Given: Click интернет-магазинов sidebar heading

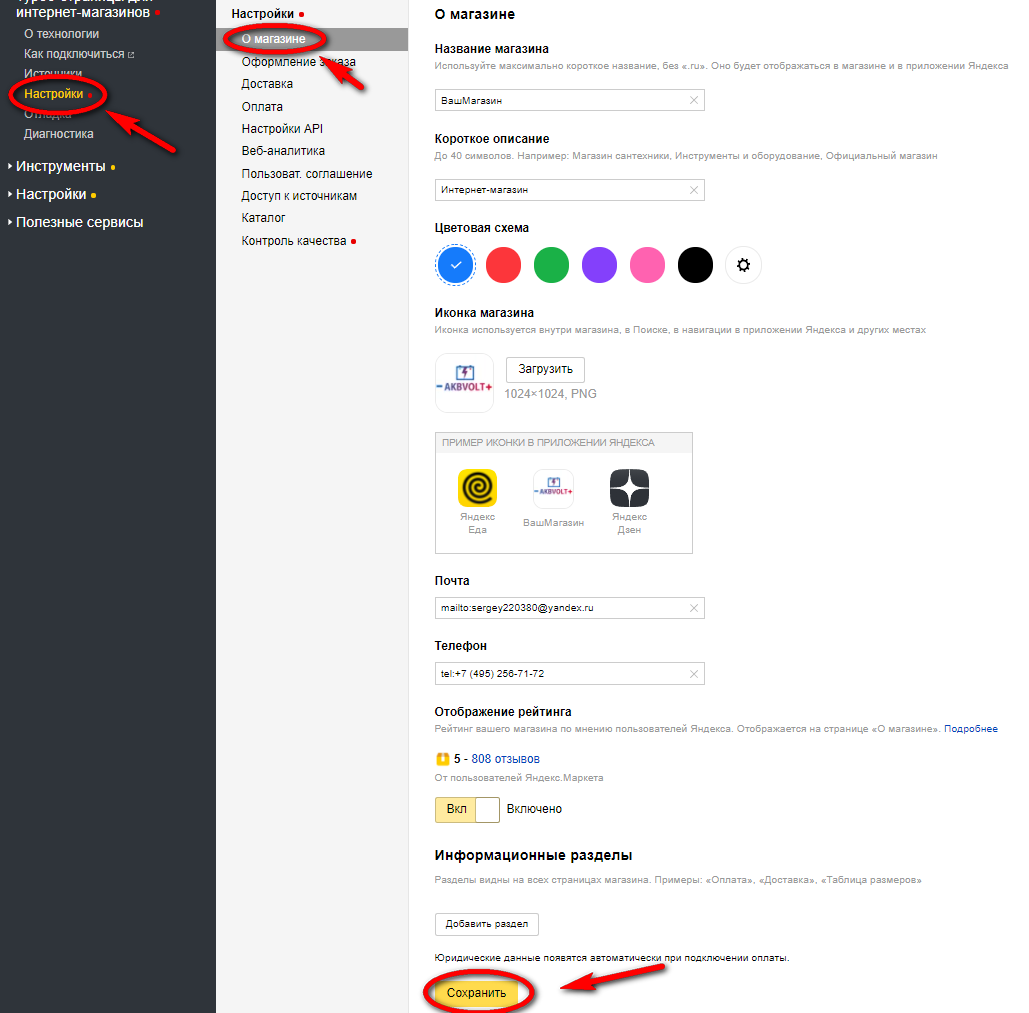Looking at the screenshot, I should 83,12.
